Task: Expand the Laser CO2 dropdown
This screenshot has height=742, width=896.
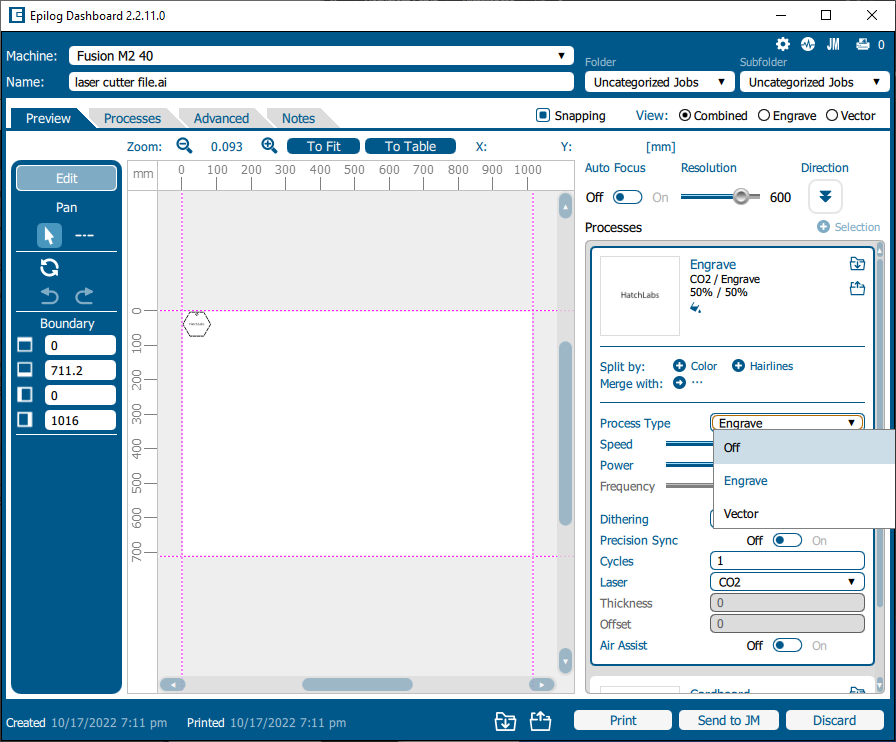Action: [787, 582]
